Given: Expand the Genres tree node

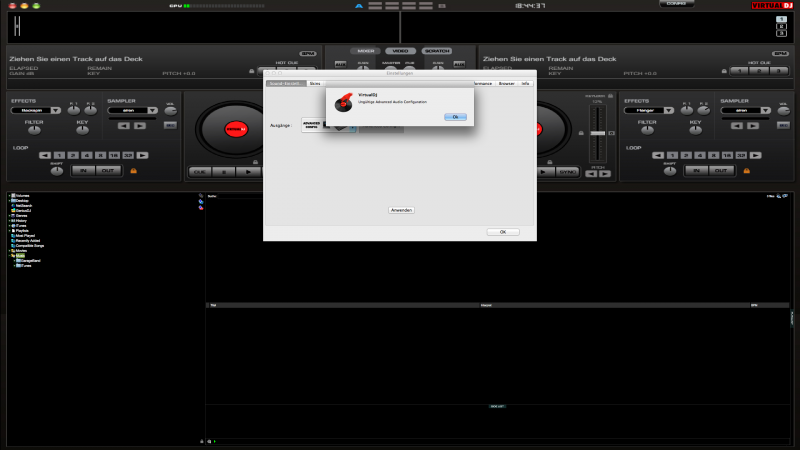Looking at the screenshot, I should click(x=9, y=215).
